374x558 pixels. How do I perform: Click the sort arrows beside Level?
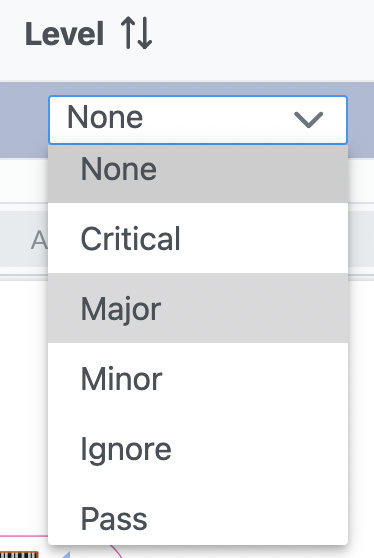pos(136,33)
